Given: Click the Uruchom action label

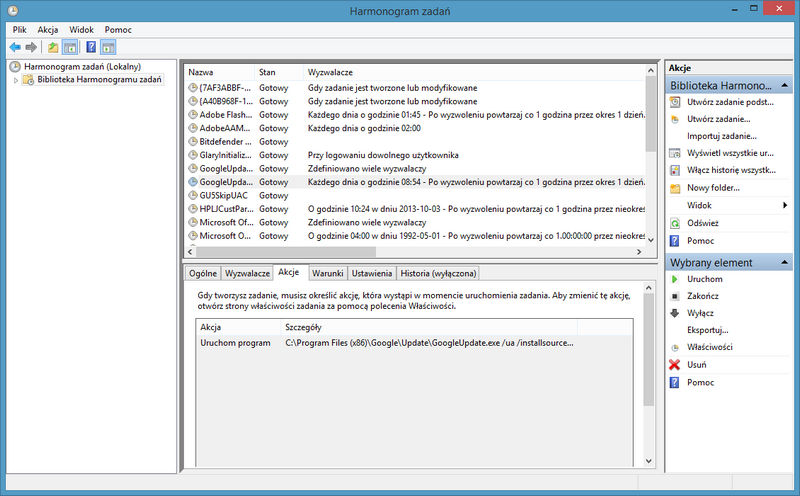Looking at the screenshot, I should point(705,279).
